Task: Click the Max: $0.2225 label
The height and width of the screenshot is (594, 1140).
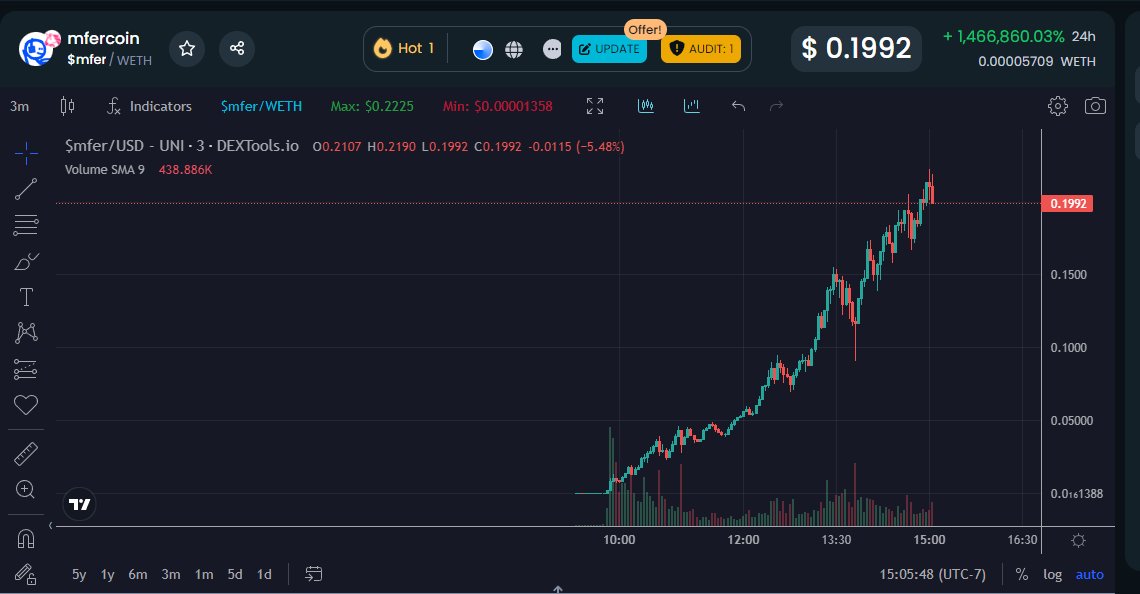Action: (x=372, y=106)
